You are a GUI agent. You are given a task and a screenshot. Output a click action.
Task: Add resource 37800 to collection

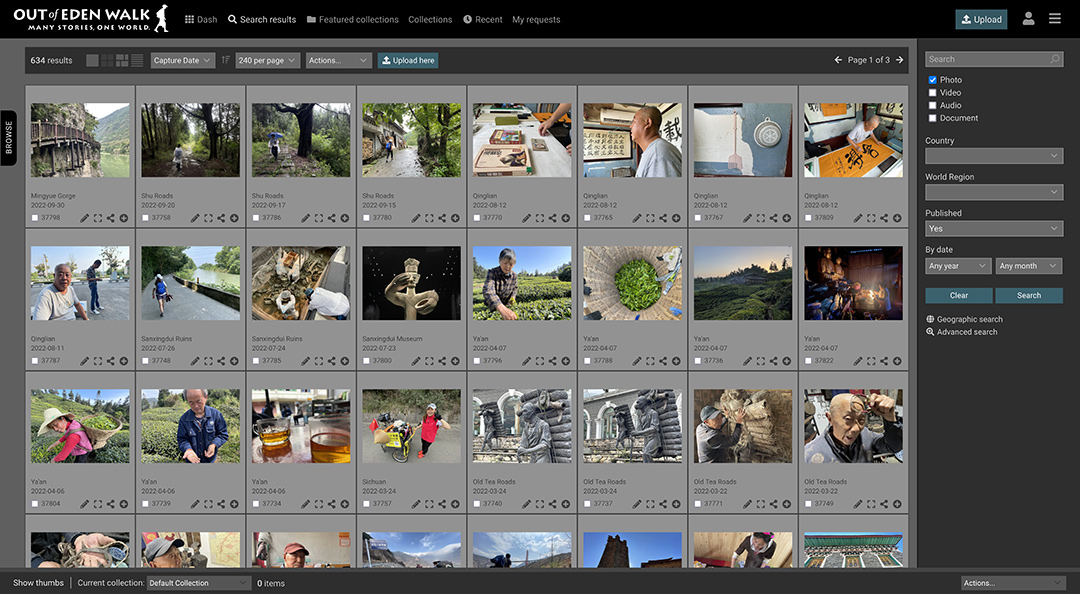coord(455,361)
